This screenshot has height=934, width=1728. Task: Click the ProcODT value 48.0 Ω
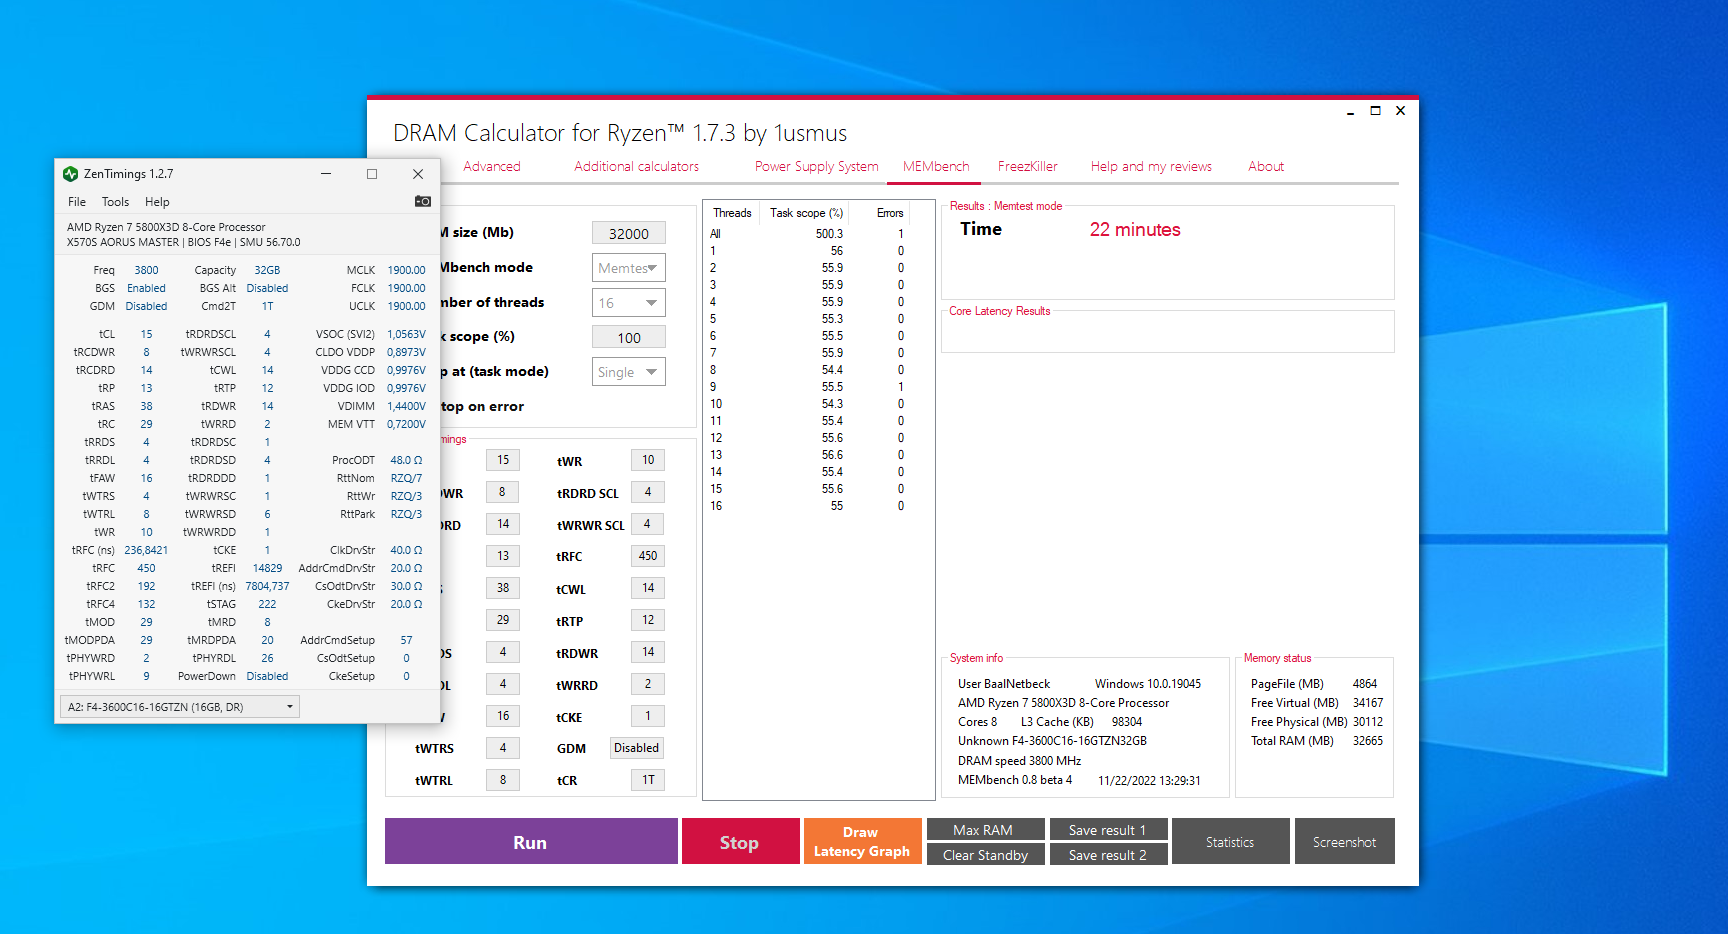tap(406, 460)
